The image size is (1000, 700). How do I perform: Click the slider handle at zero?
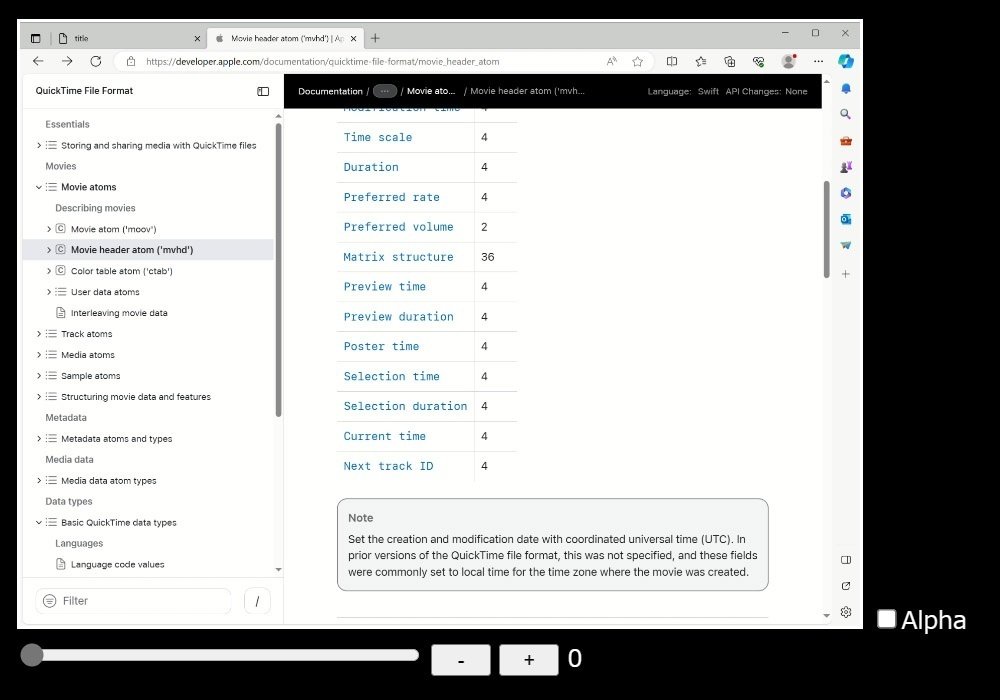click(31, 655)
